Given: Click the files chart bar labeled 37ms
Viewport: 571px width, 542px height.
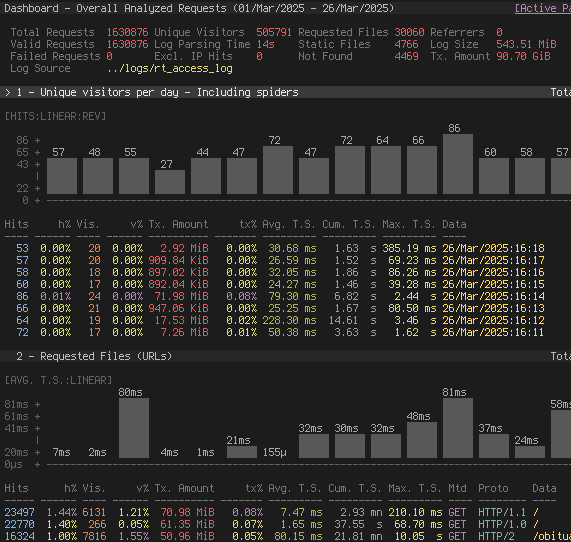Looking at the screenshot, I should pyautogui.click(x=494, y=446).
